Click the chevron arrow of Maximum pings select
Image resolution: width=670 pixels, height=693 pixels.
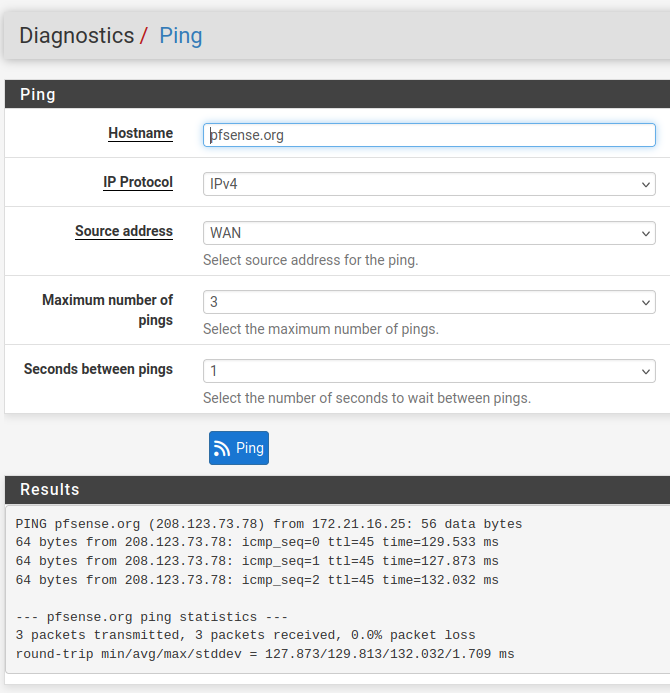pos(646,302)
